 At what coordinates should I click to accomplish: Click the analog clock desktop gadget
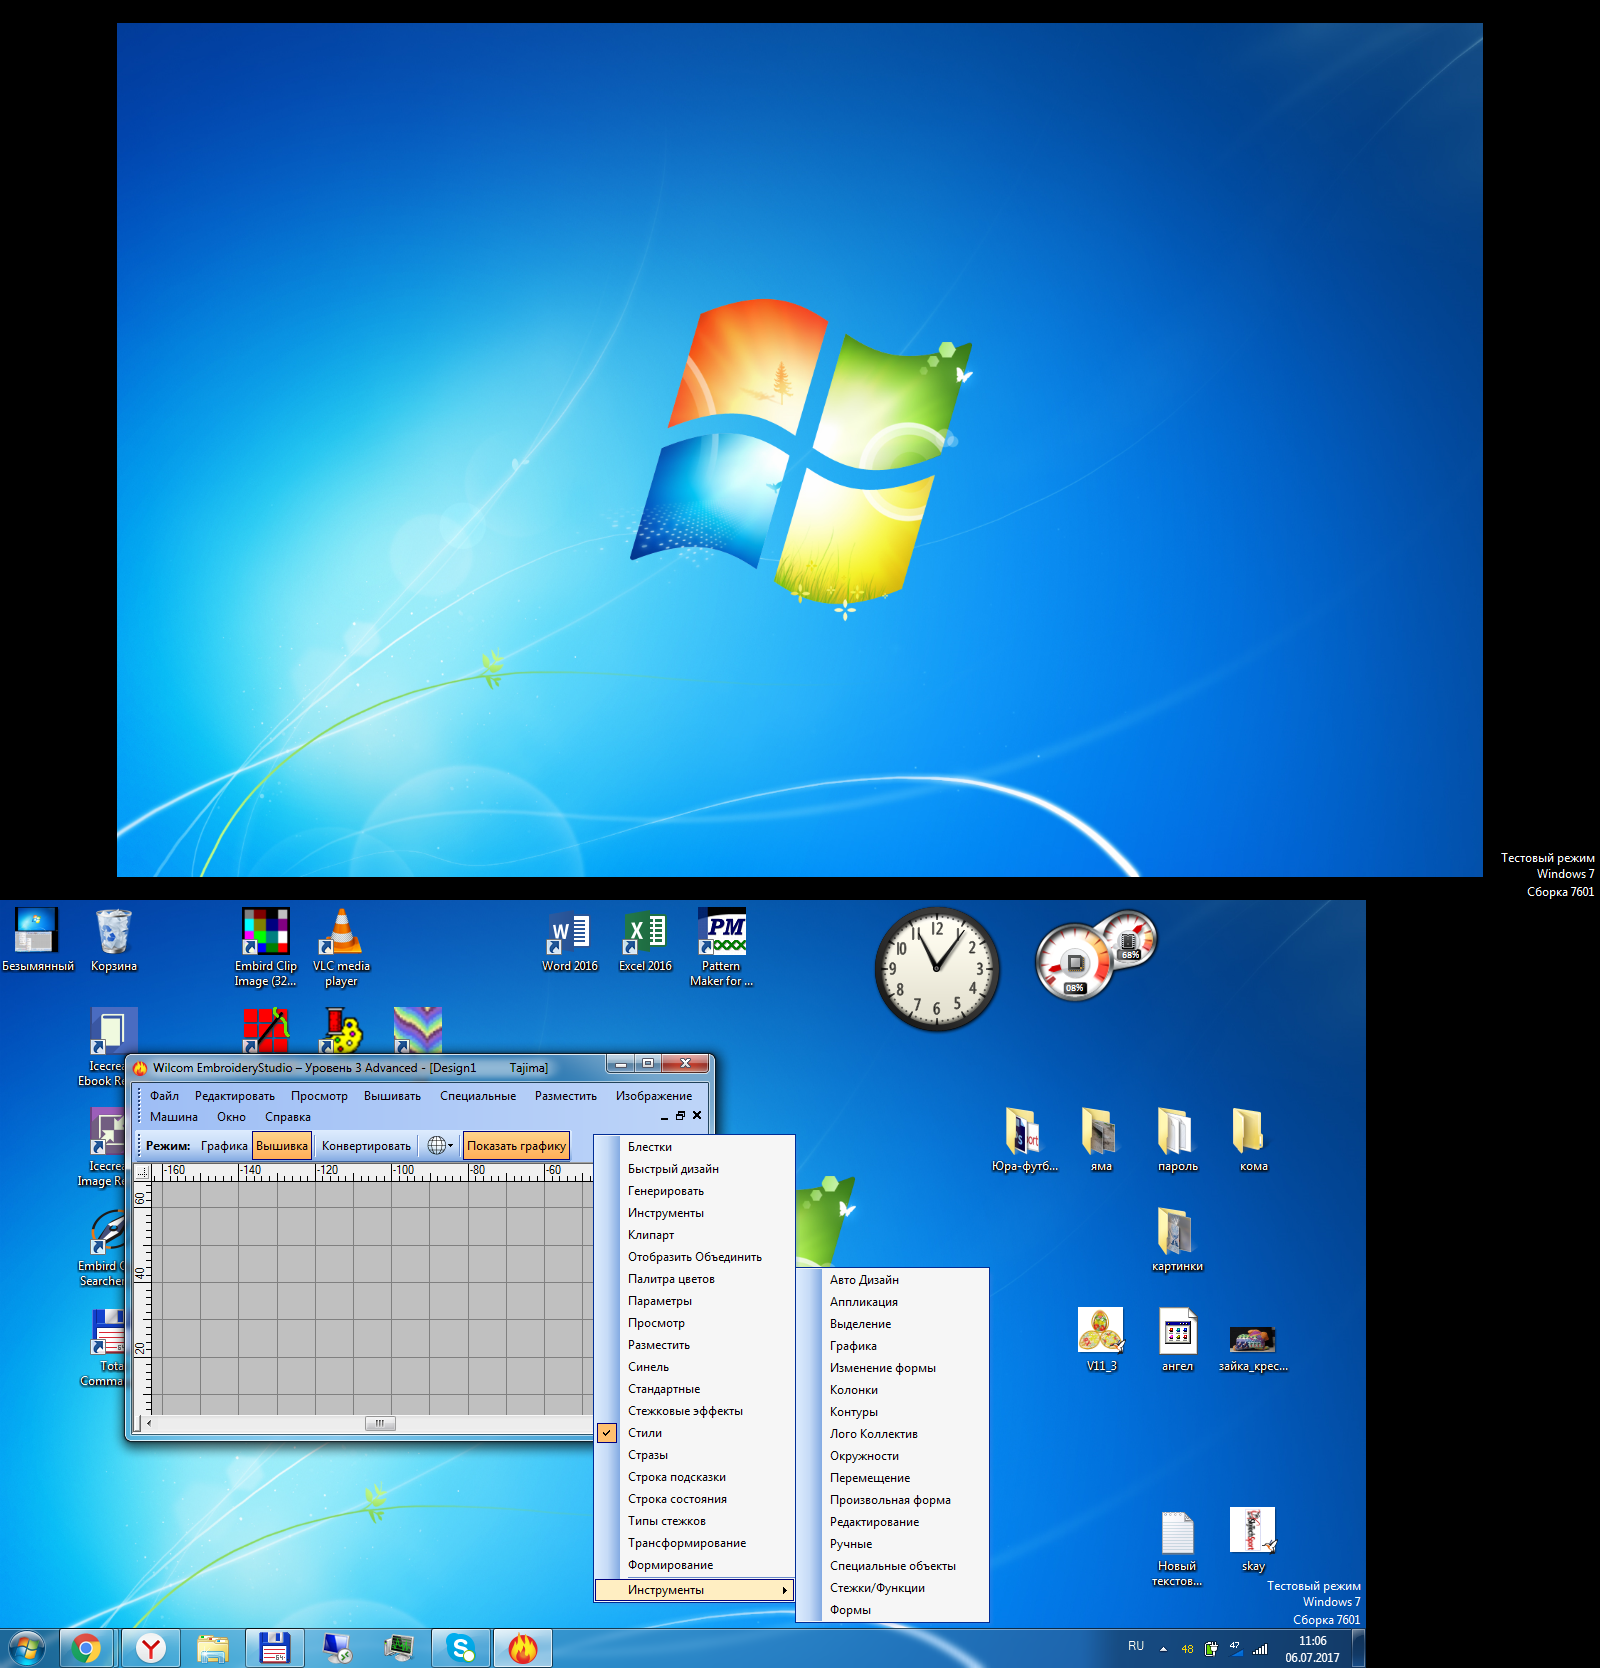click(937, 968)
